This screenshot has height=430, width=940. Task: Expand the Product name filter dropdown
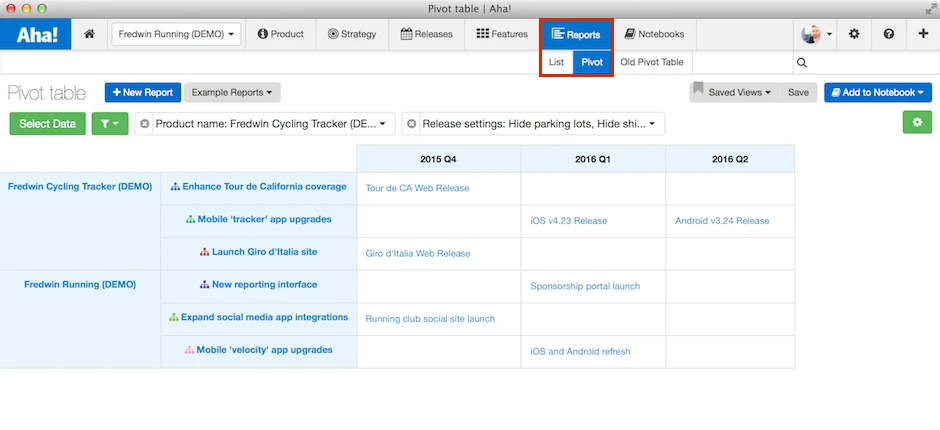pyautogui.click(x=382, y=124)
